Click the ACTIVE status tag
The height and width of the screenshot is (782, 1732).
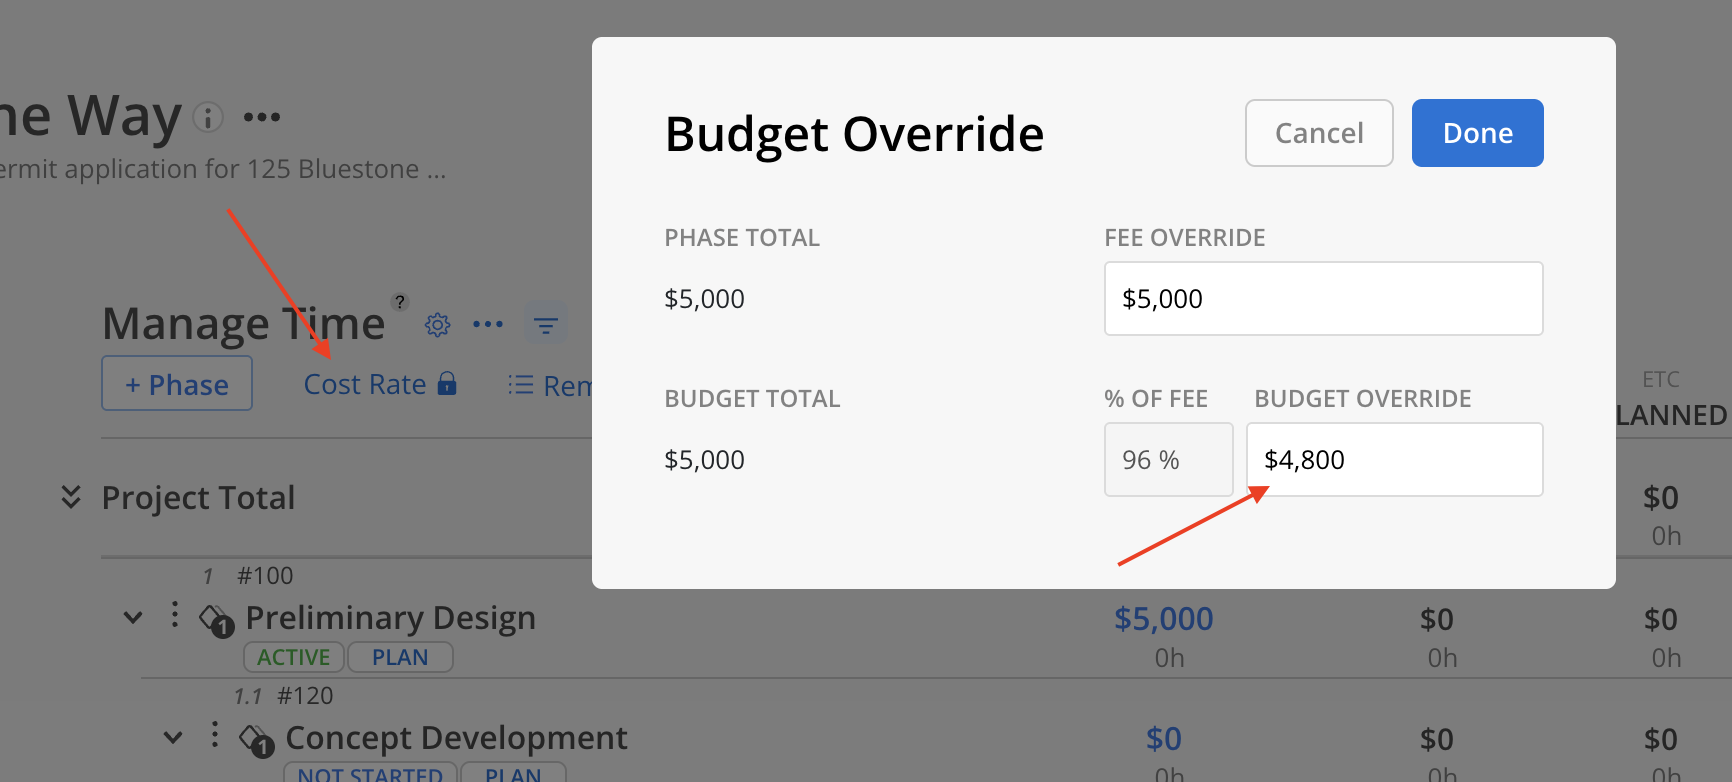point(294,657)
